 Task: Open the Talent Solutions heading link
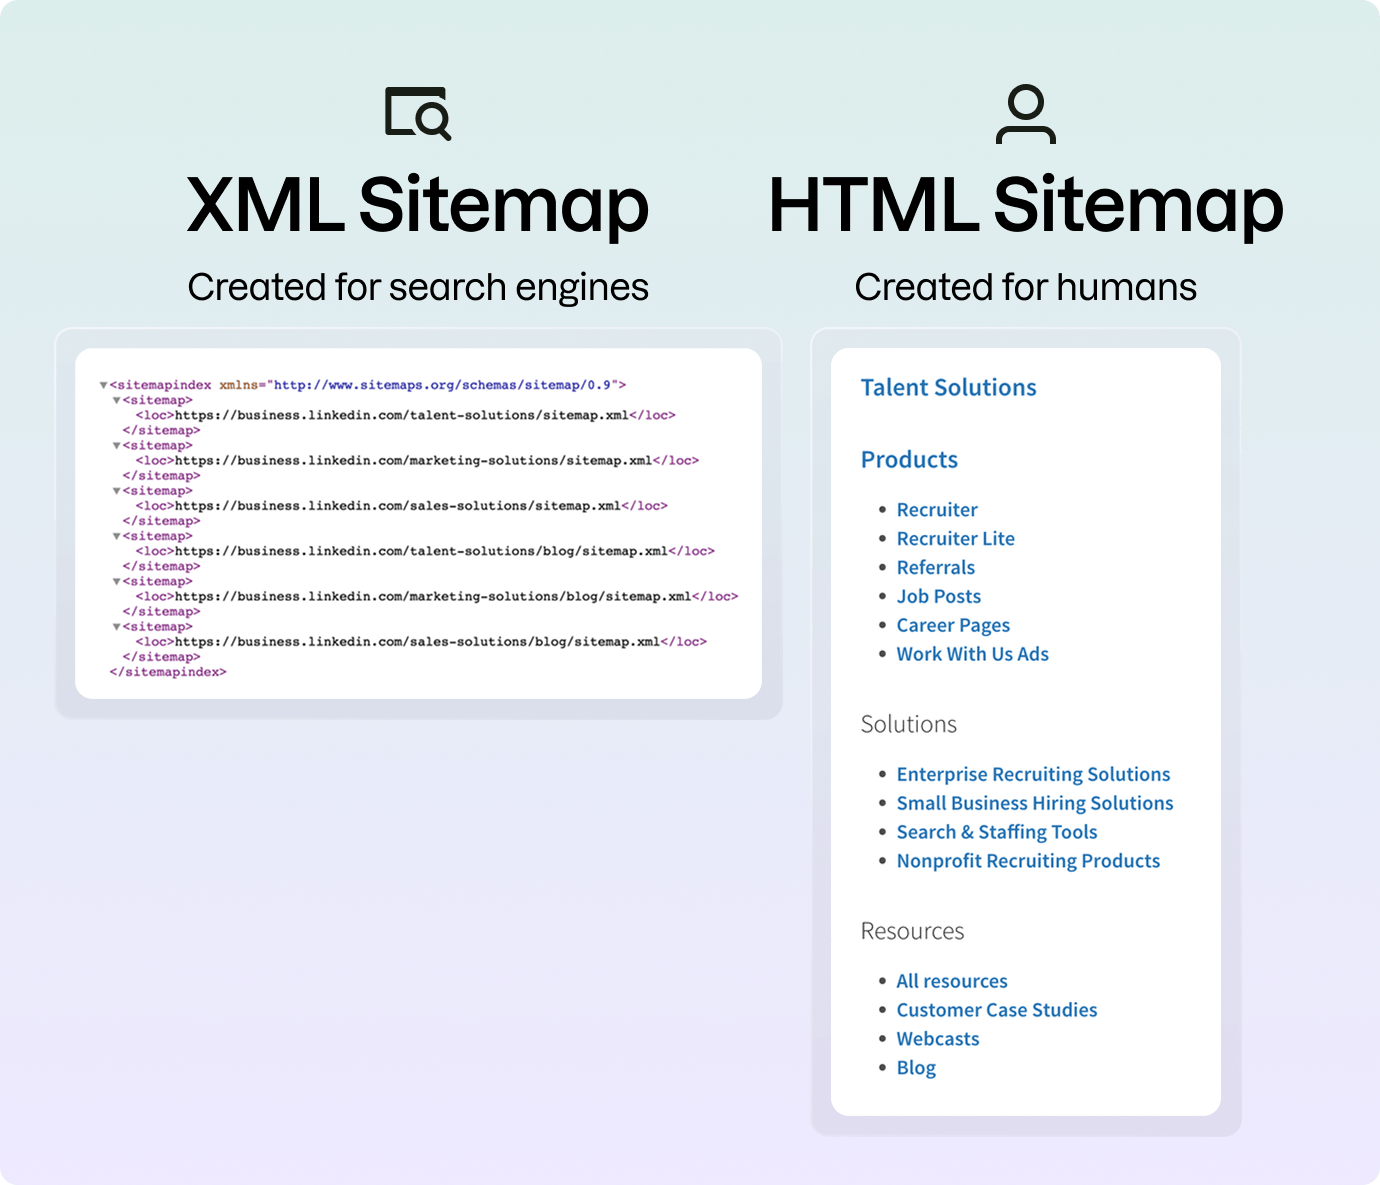tap(948, 388)
